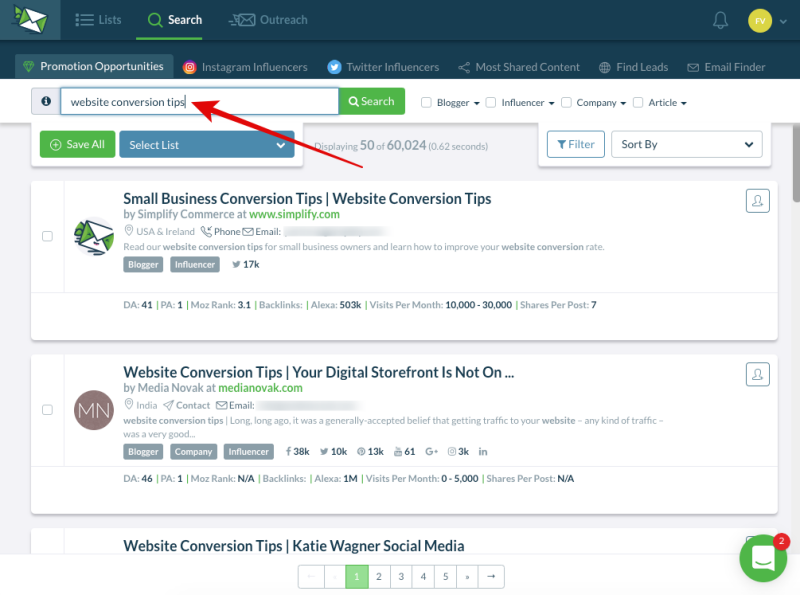Click the yellow FV user avatar
Viewport: 800px width, 595px height.
760,21
